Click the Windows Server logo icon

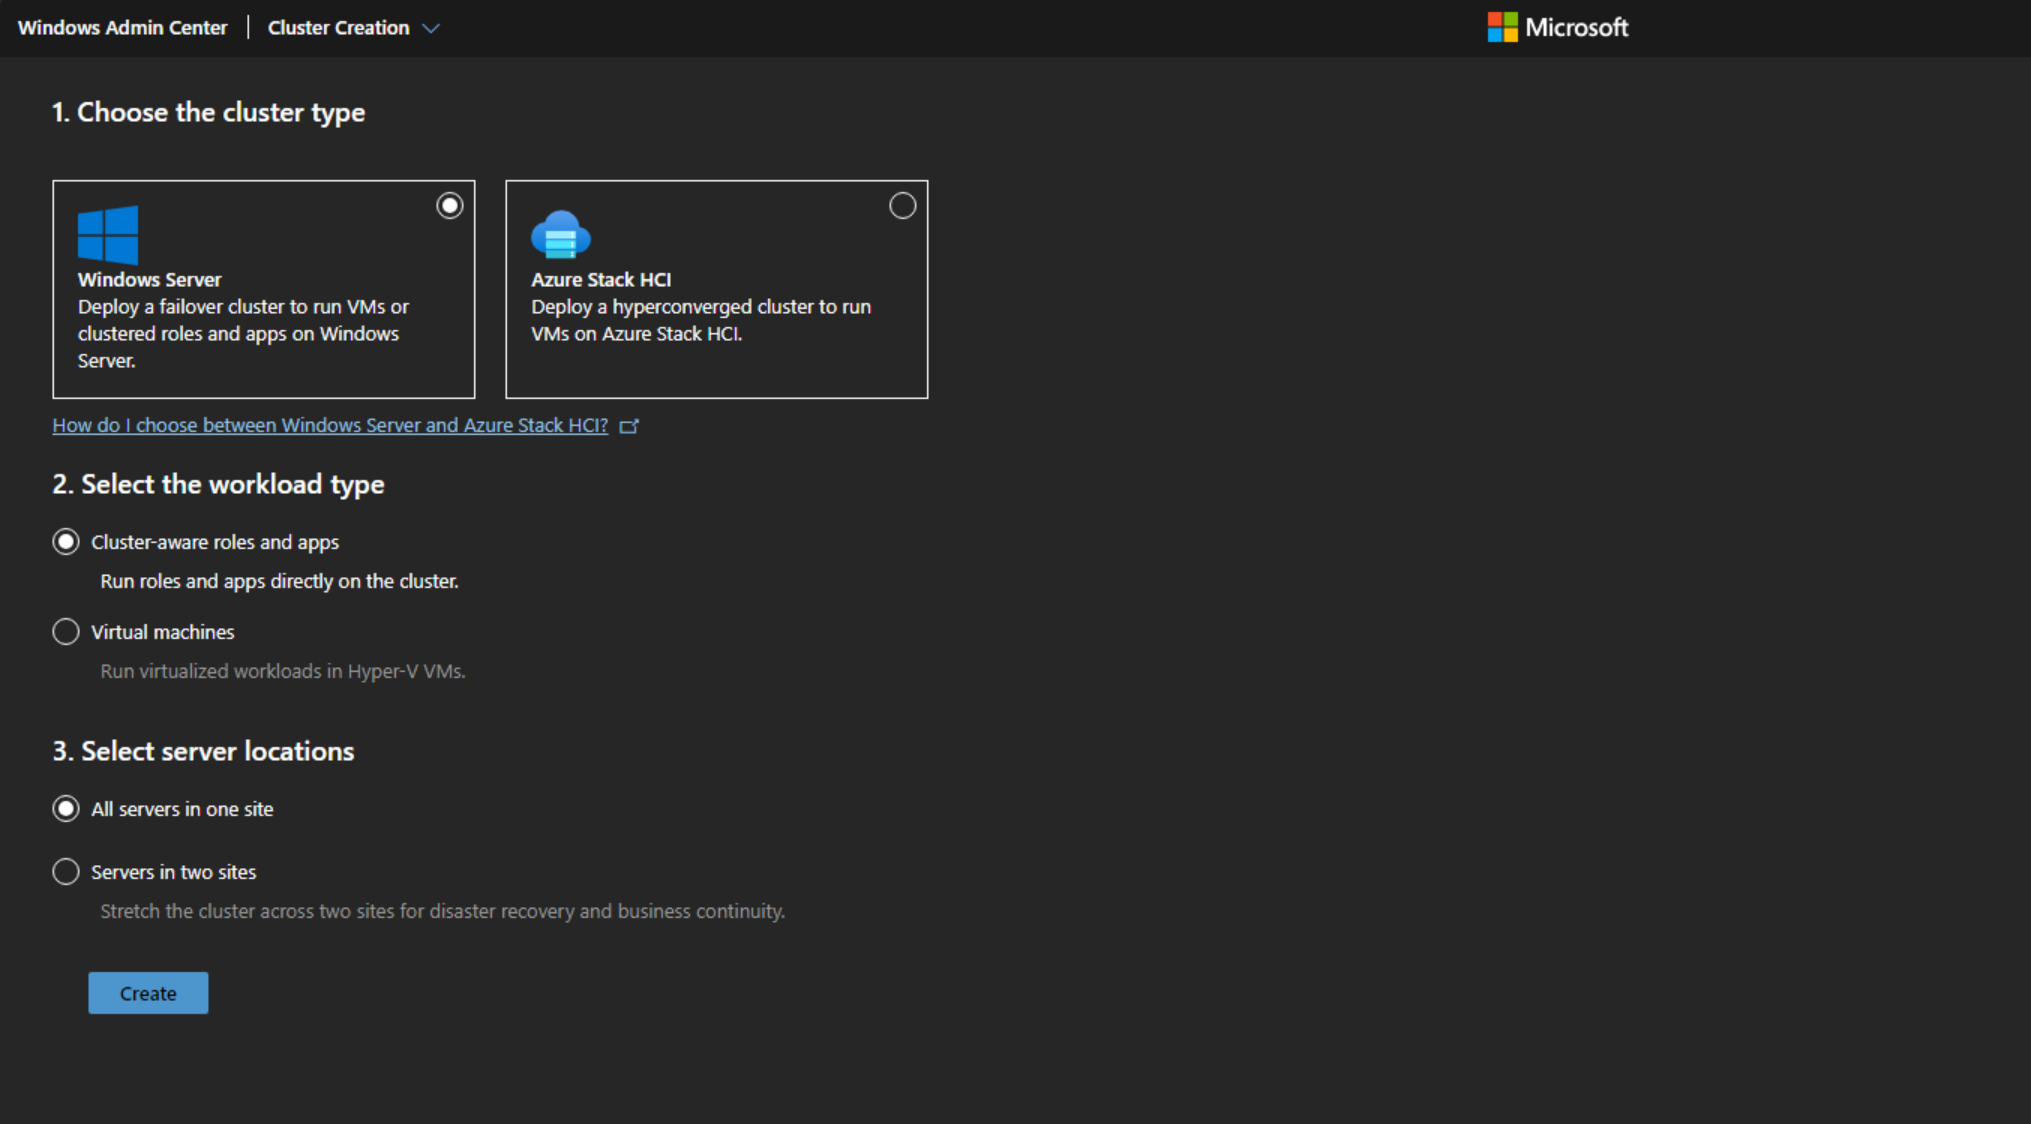pyautogui.click(x=106, y=234)
